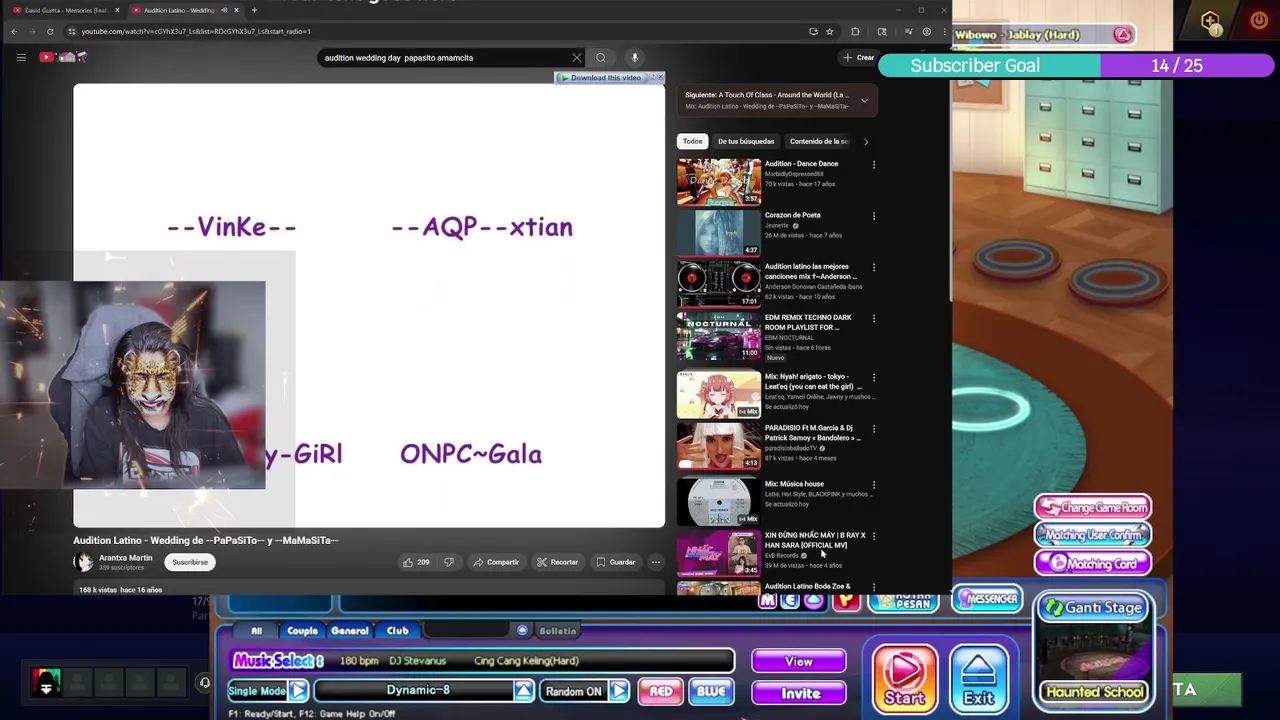Start voice search with microphone icon
This screenshot has width=1280, height=720.
634,58
